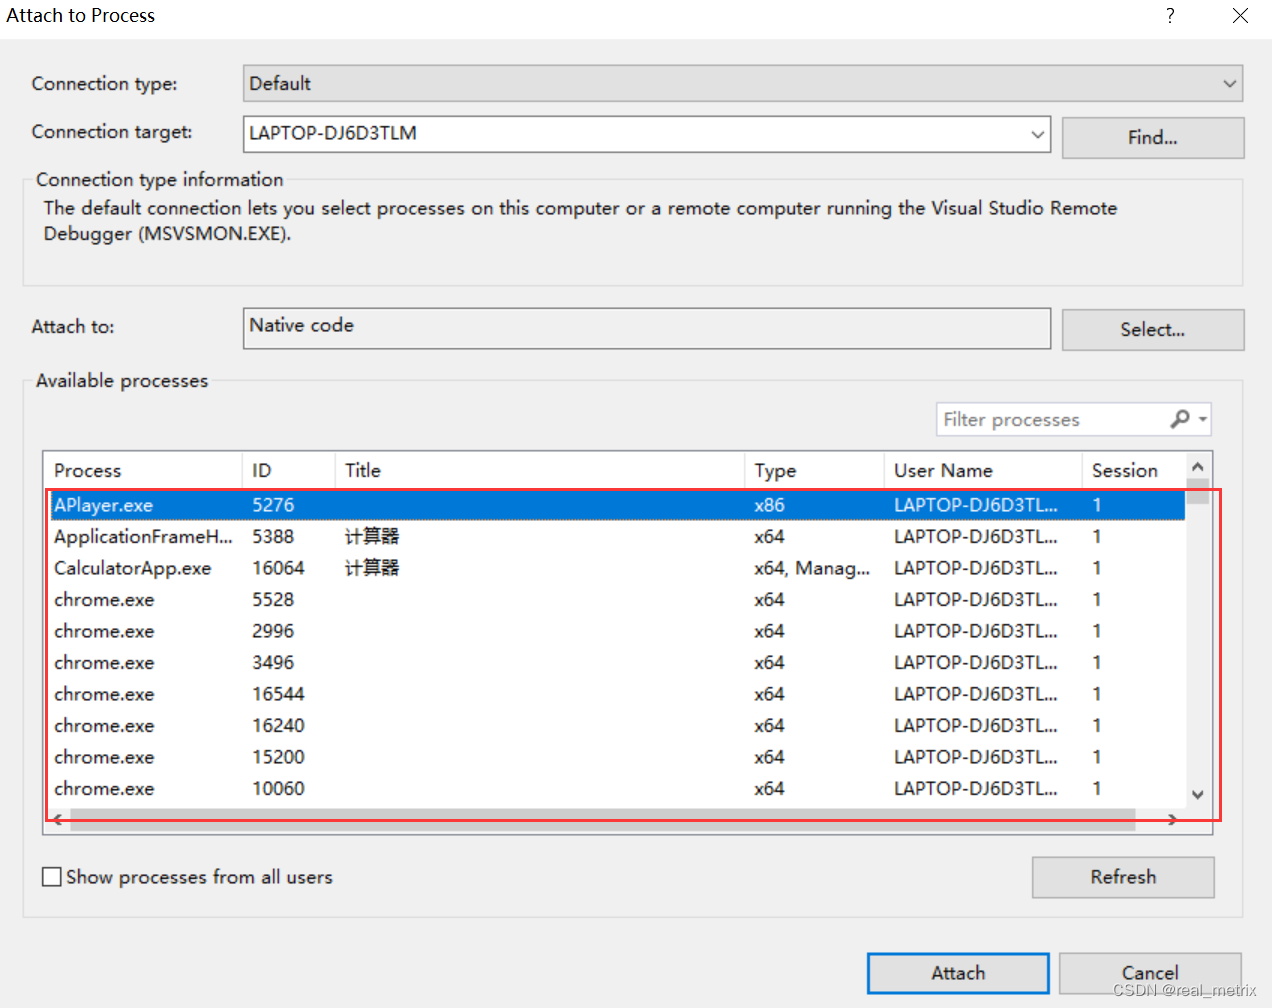
Task: Sort by the Process column header
Action: [142, 471]
